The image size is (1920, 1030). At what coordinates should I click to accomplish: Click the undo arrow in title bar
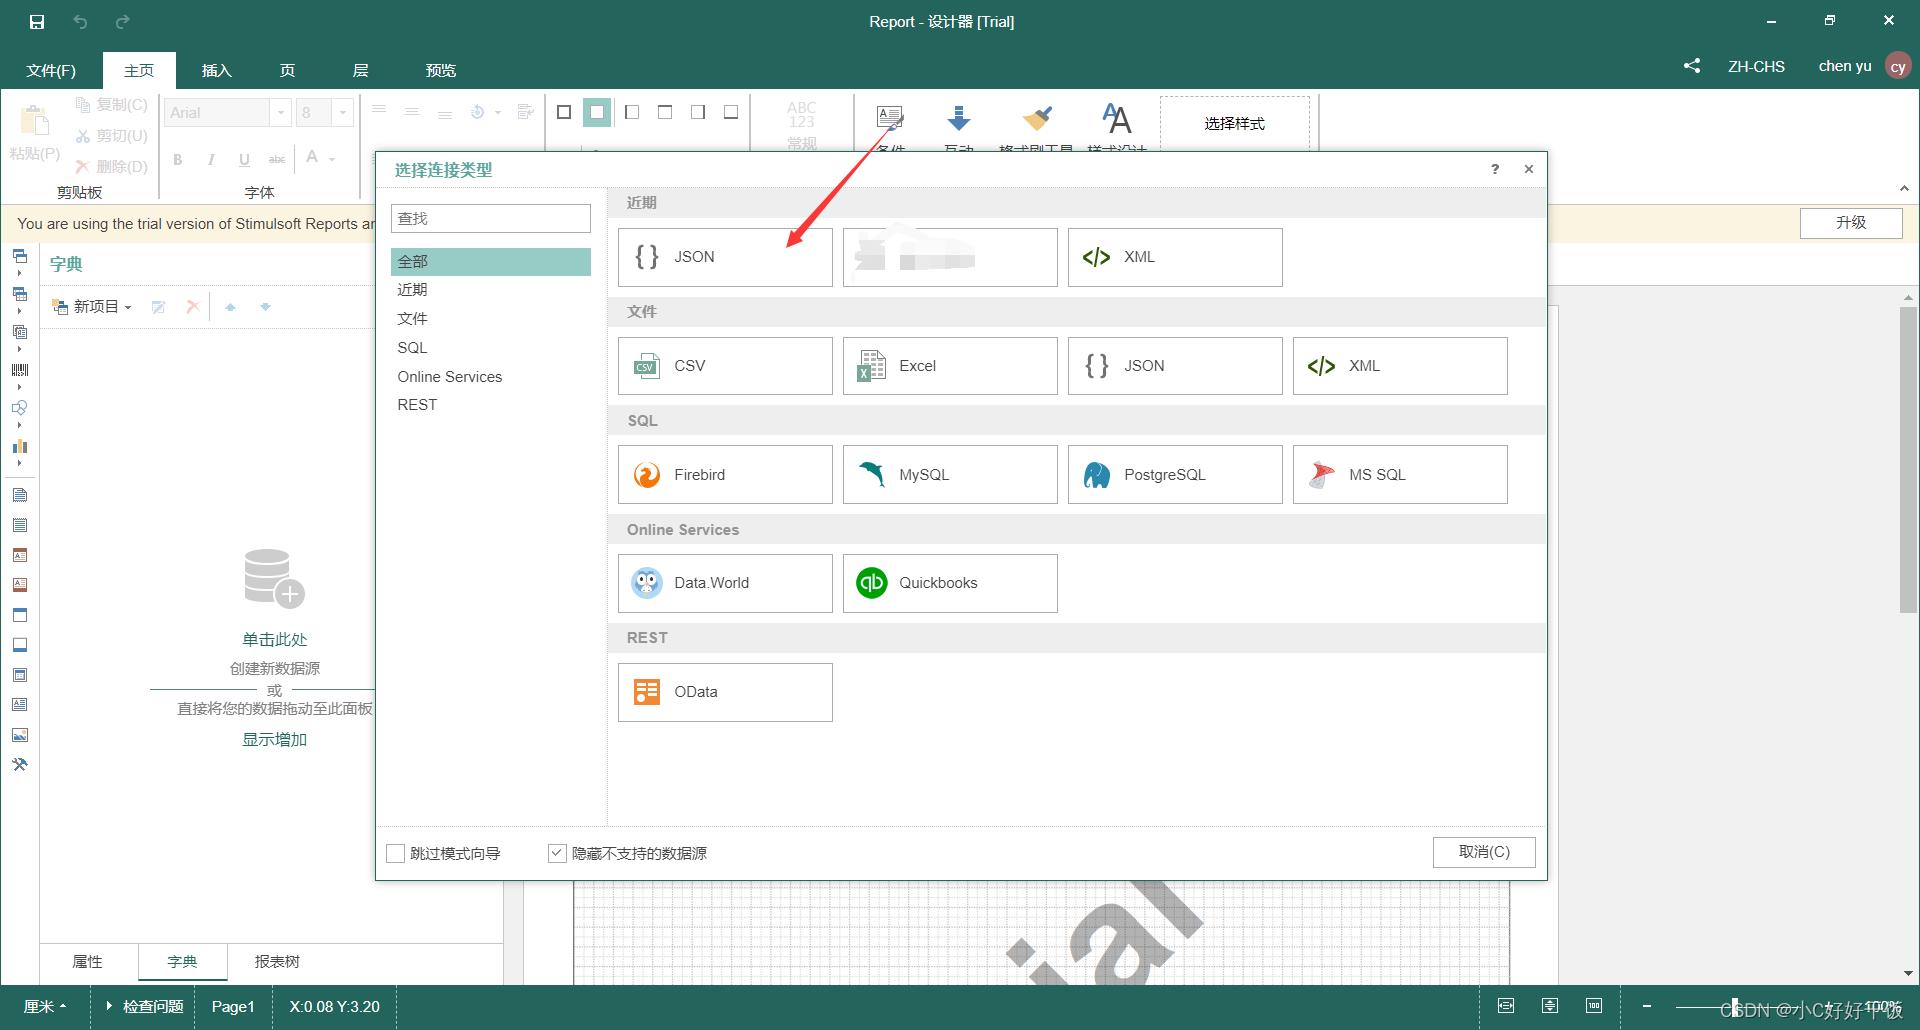80,21
